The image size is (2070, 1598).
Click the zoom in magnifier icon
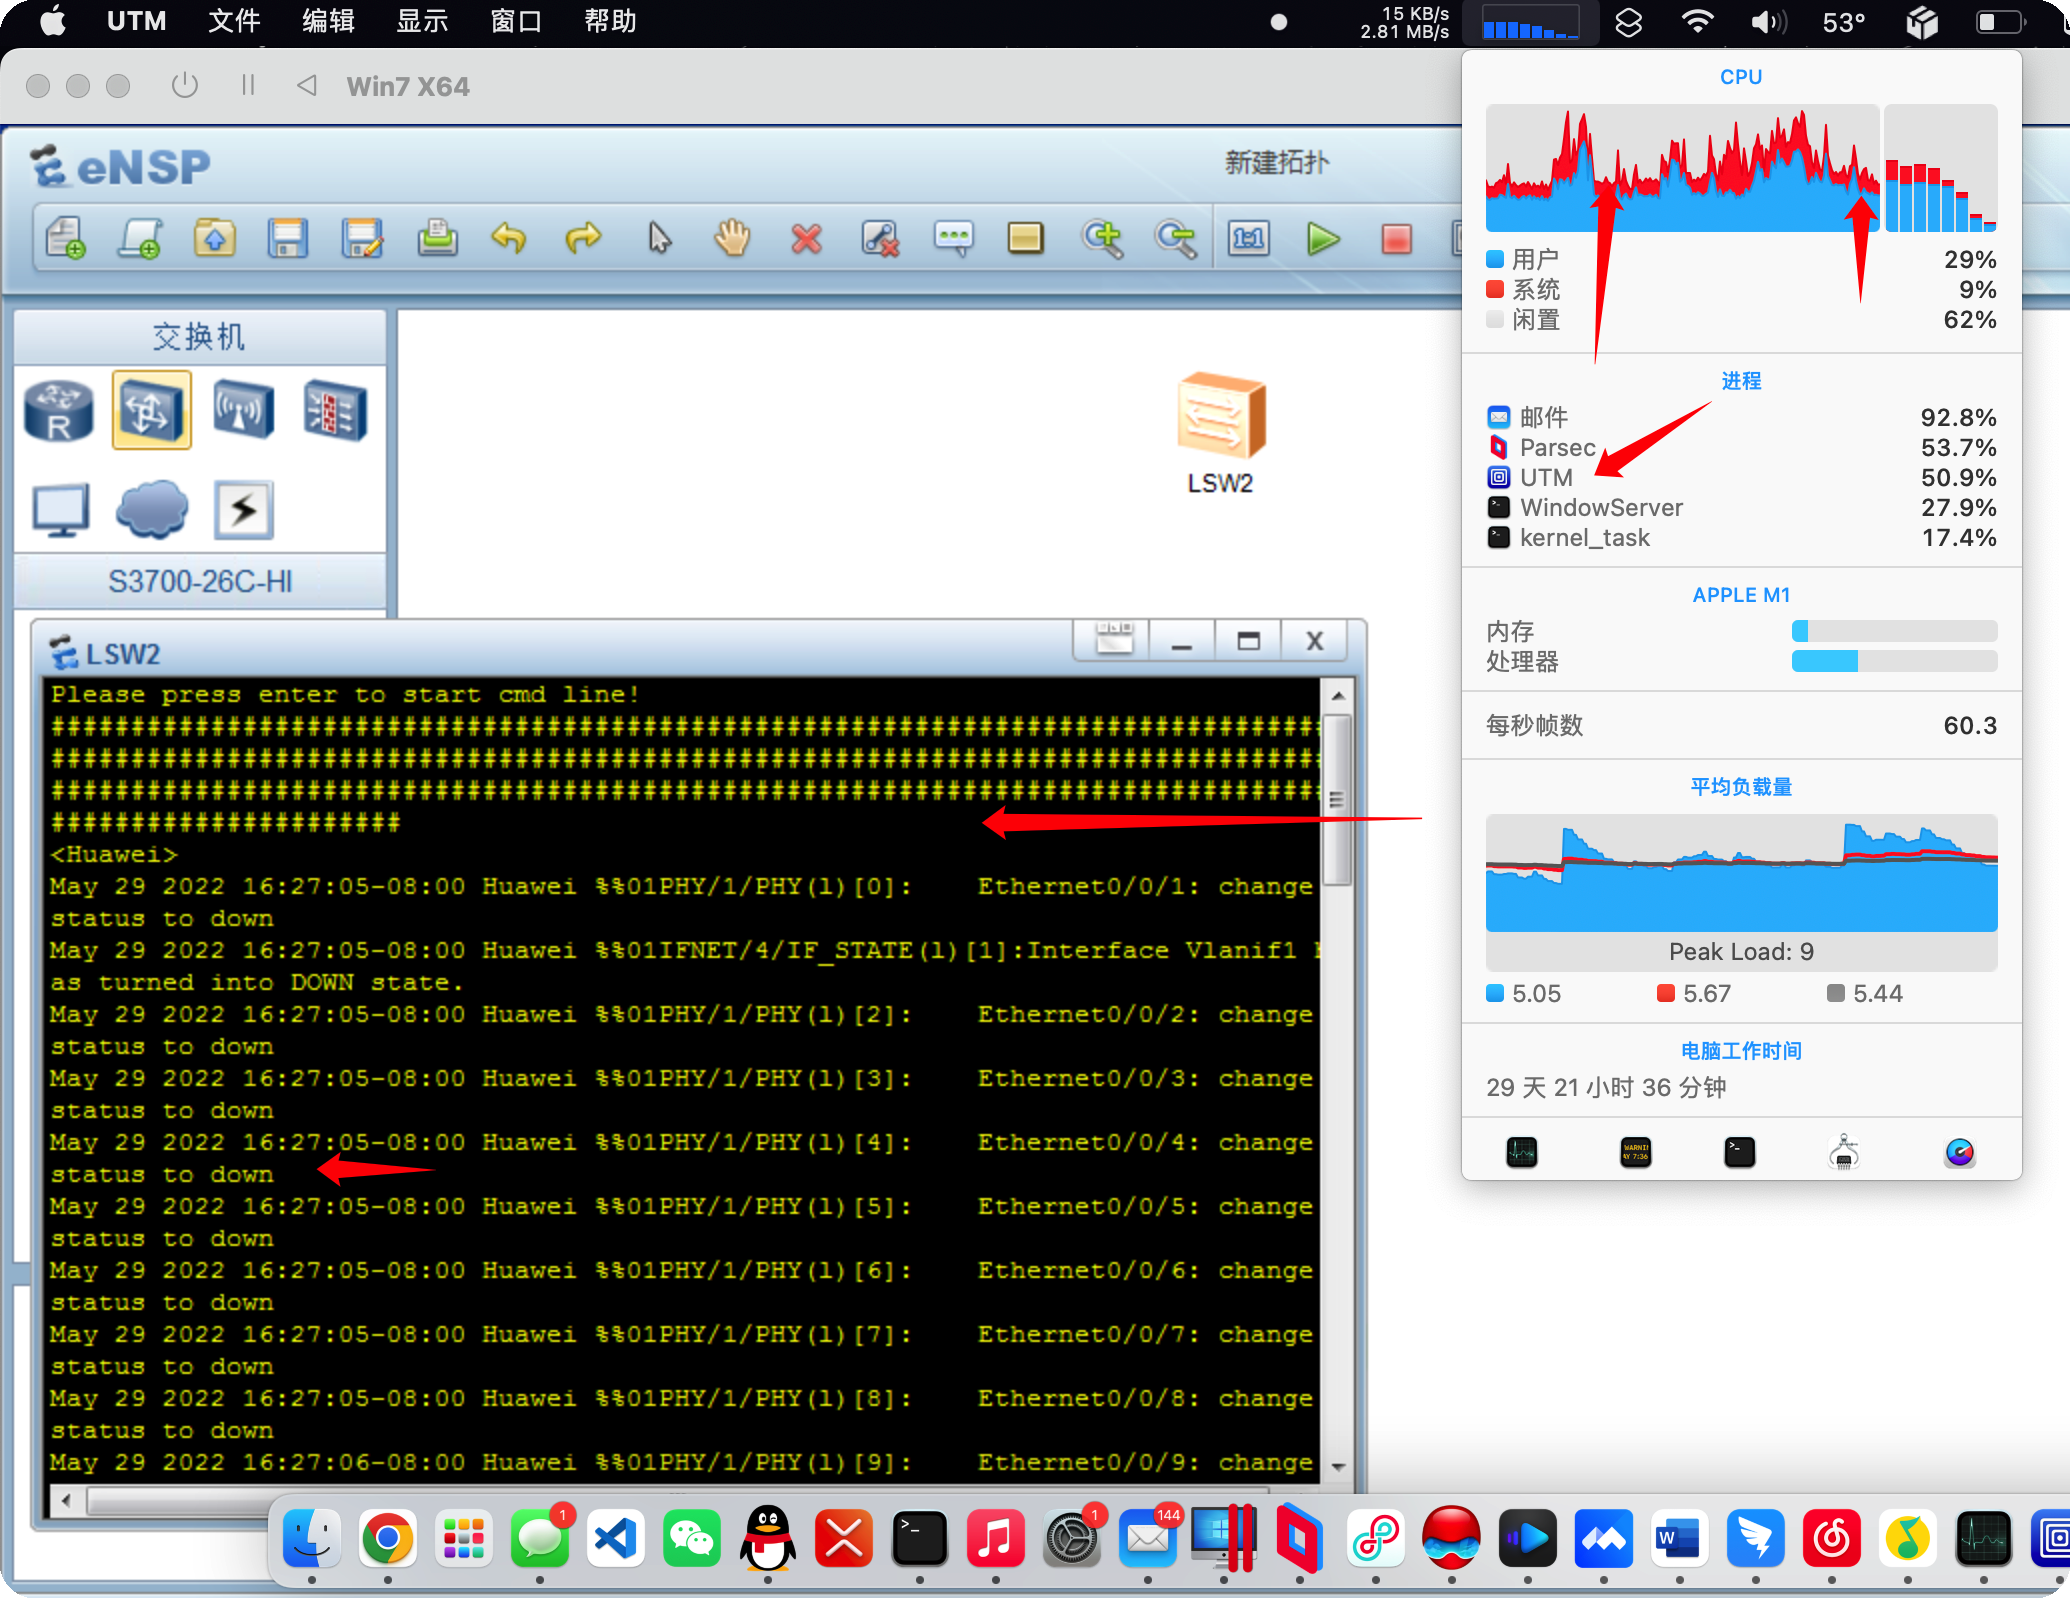point(1102,239)
